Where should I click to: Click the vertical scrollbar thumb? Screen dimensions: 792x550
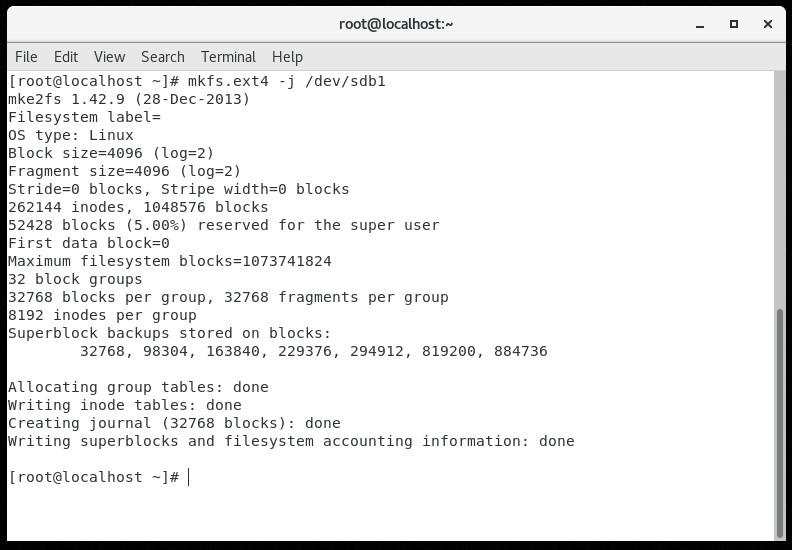[780, 420]
